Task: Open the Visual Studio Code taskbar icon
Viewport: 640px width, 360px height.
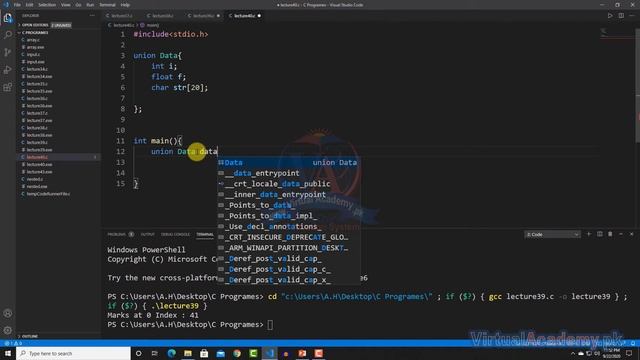Action: pyautogui.click(x=269, y=353)
